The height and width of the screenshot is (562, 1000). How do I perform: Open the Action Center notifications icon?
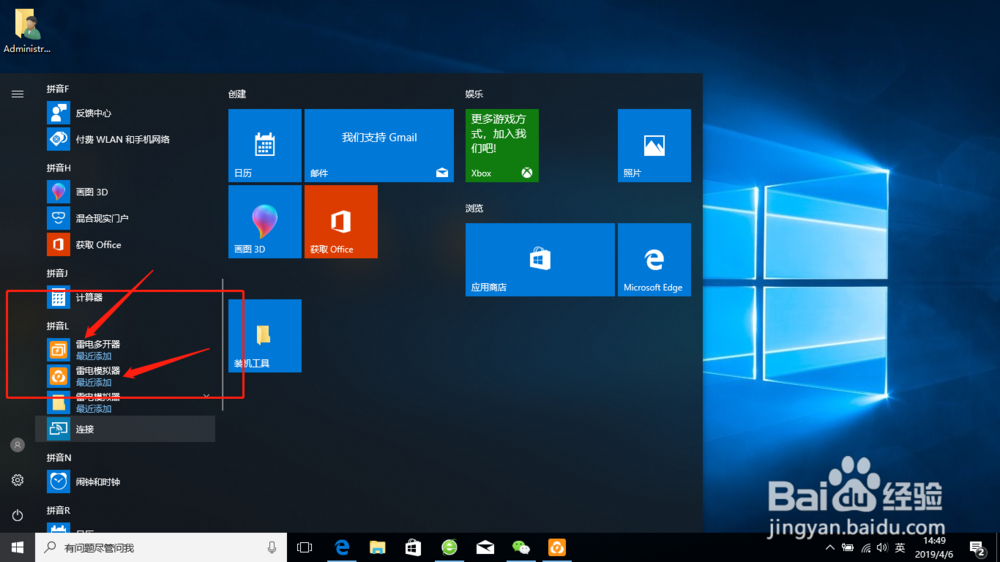[x=977, y=547]
